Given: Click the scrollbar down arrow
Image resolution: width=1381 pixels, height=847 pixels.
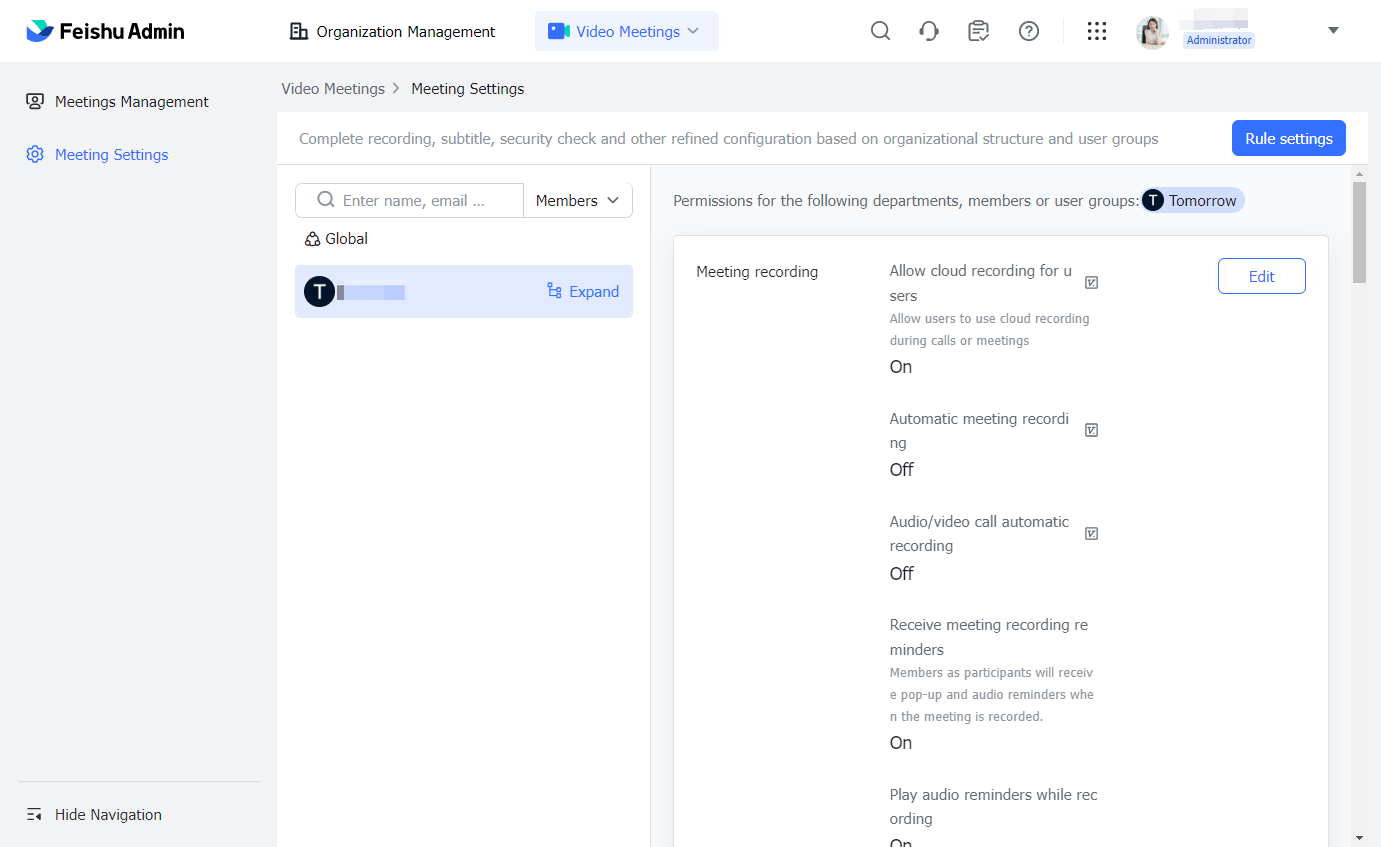Looking at the screenshot, I should pyautogui.click(x=1359, y=837).
